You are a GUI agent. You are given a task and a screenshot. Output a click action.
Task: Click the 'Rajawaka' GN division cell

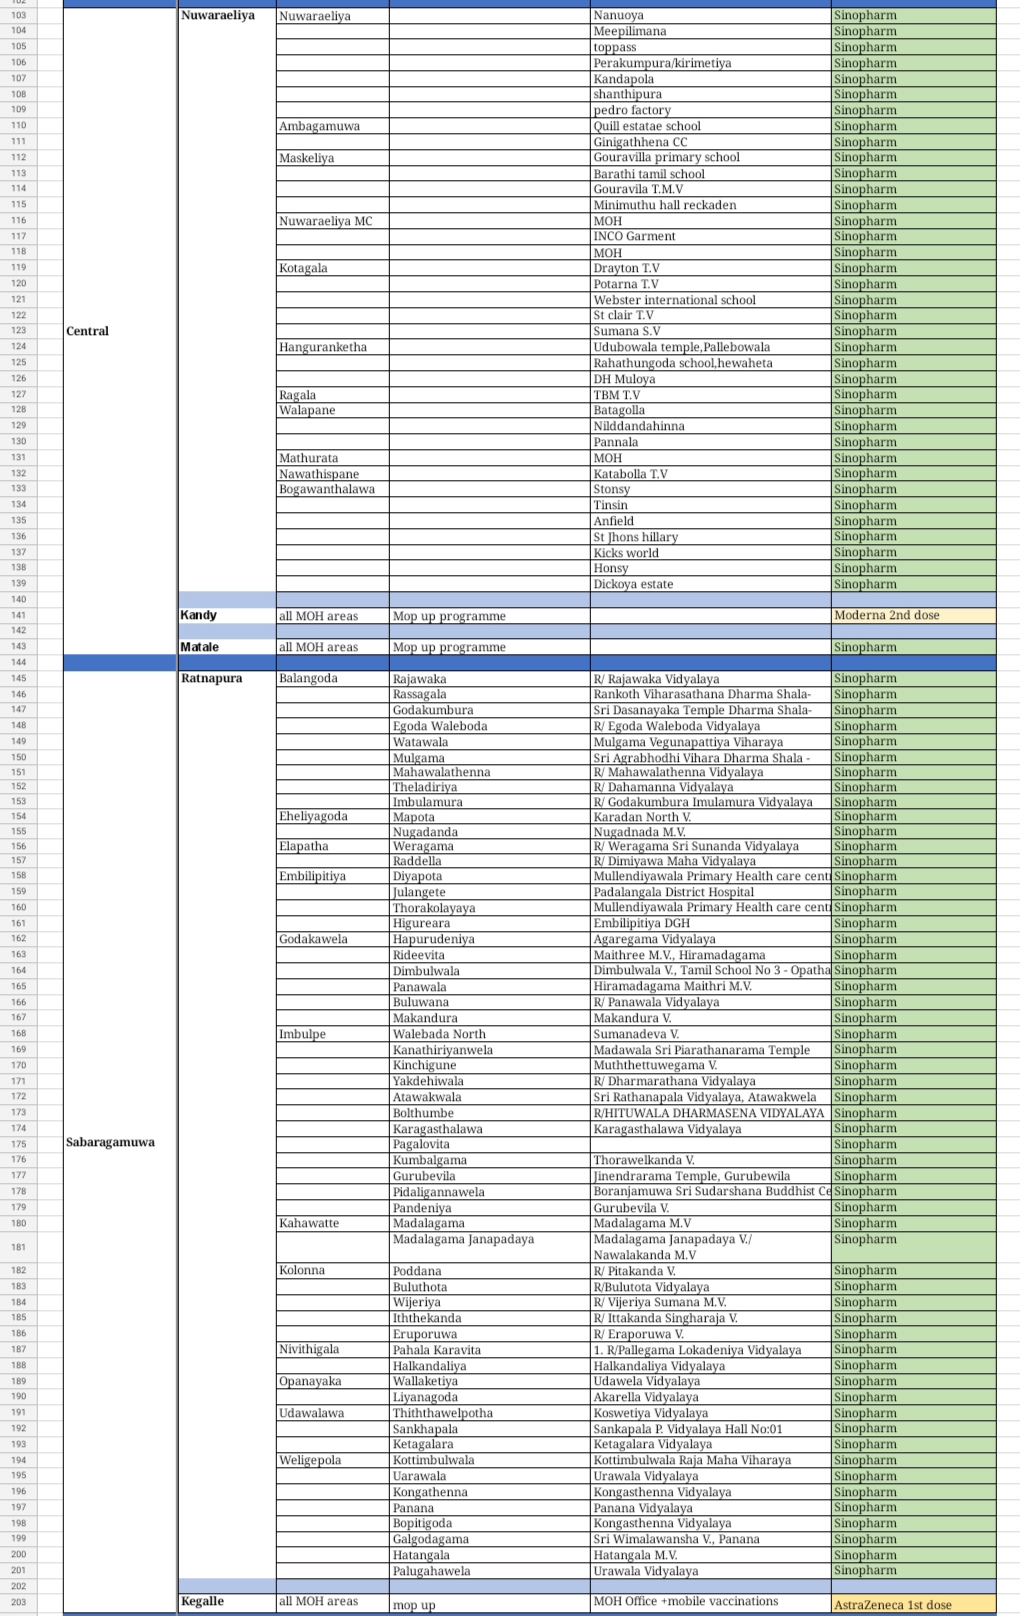[490, 679]
